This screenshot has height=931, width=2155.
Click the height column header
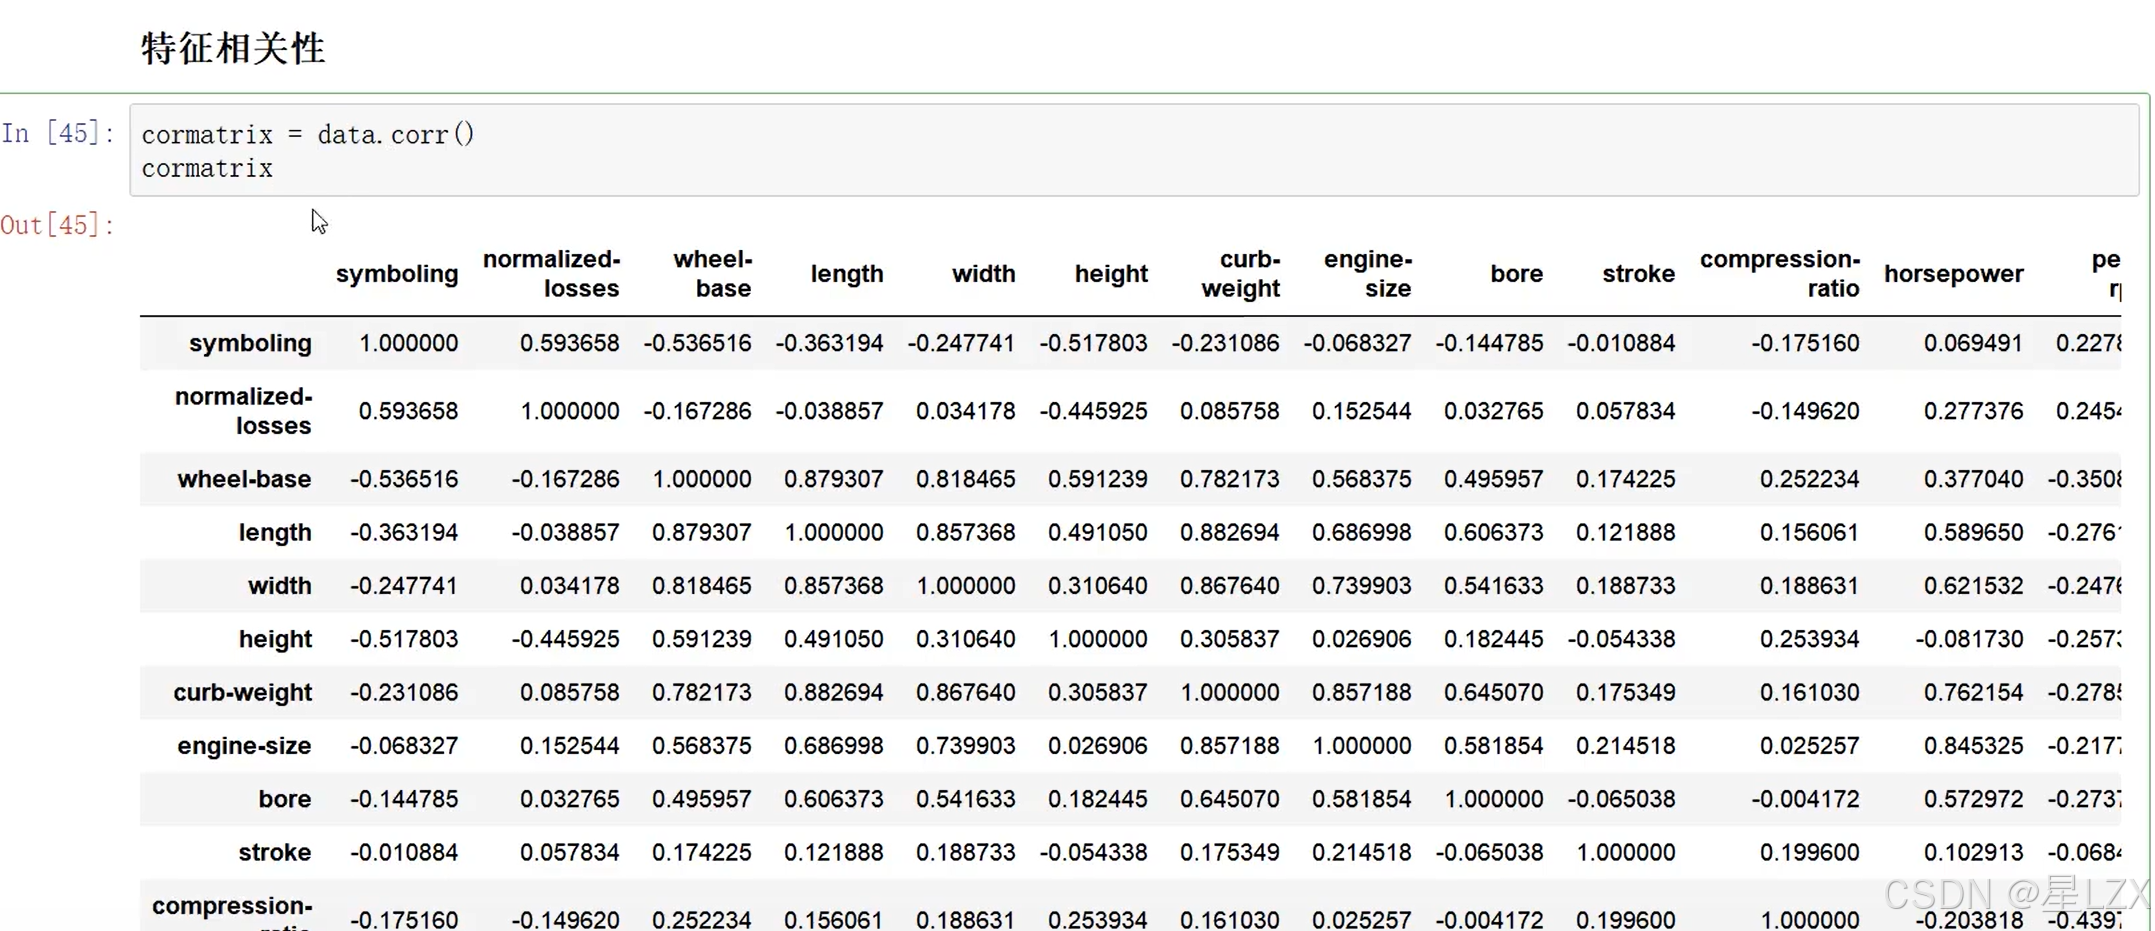(1111, 274)
